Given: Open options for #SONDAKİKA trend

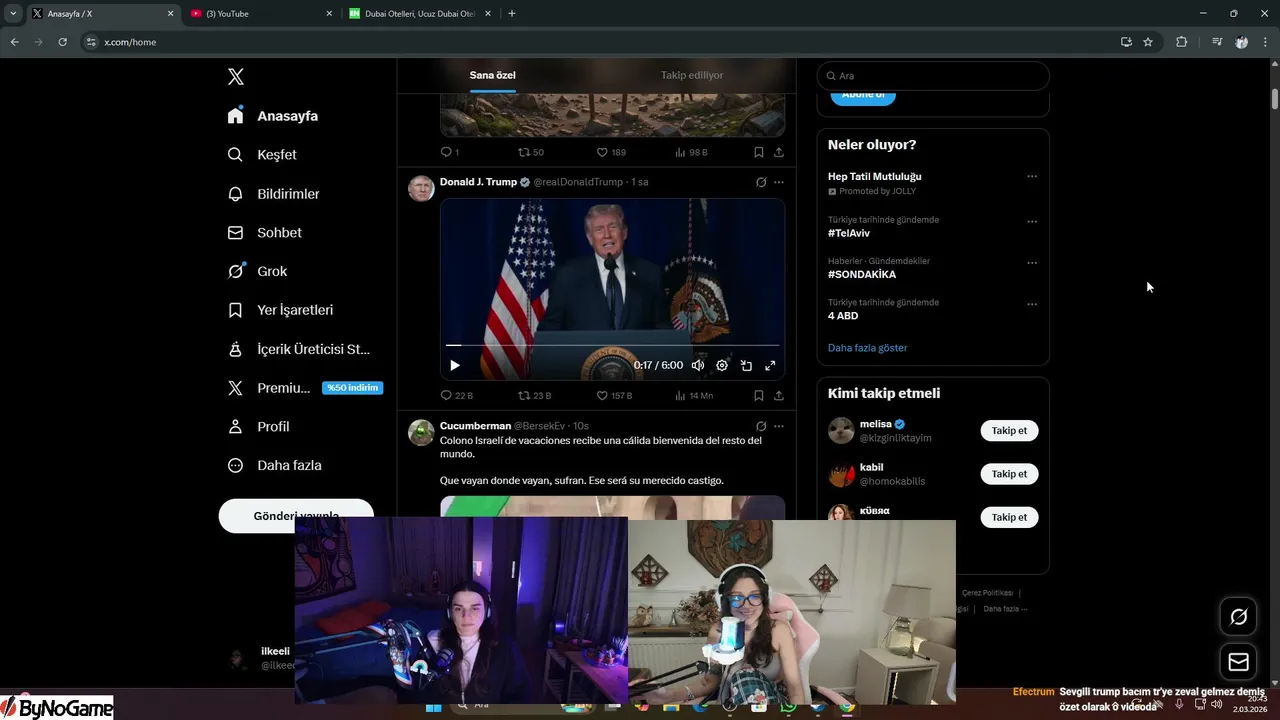Looking at the screenshot, I should point(1032,263).
